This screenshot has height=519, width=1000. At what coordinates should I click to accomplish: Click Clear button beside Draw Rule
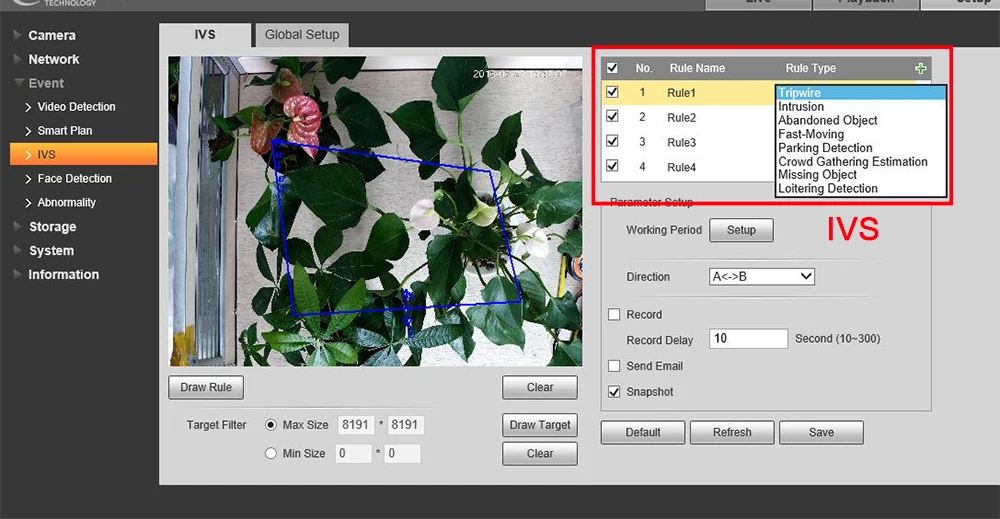540,387
